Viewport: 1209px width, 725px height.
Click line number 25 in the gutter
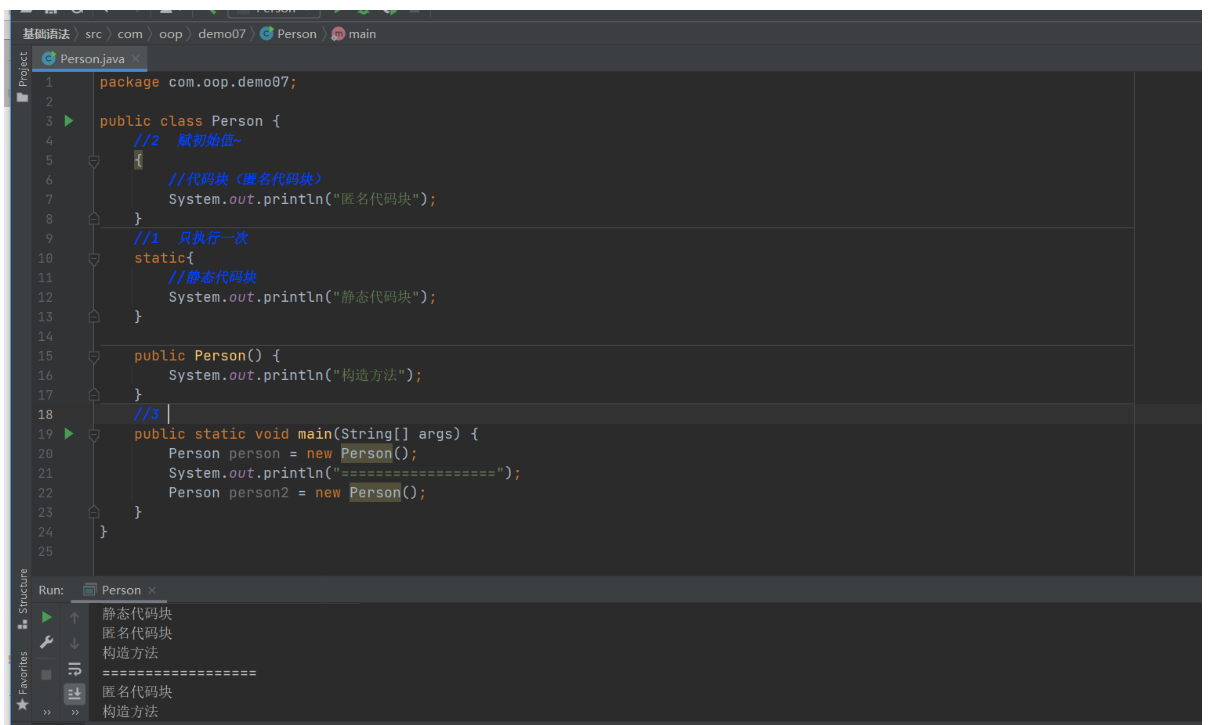tap(46, 551)
